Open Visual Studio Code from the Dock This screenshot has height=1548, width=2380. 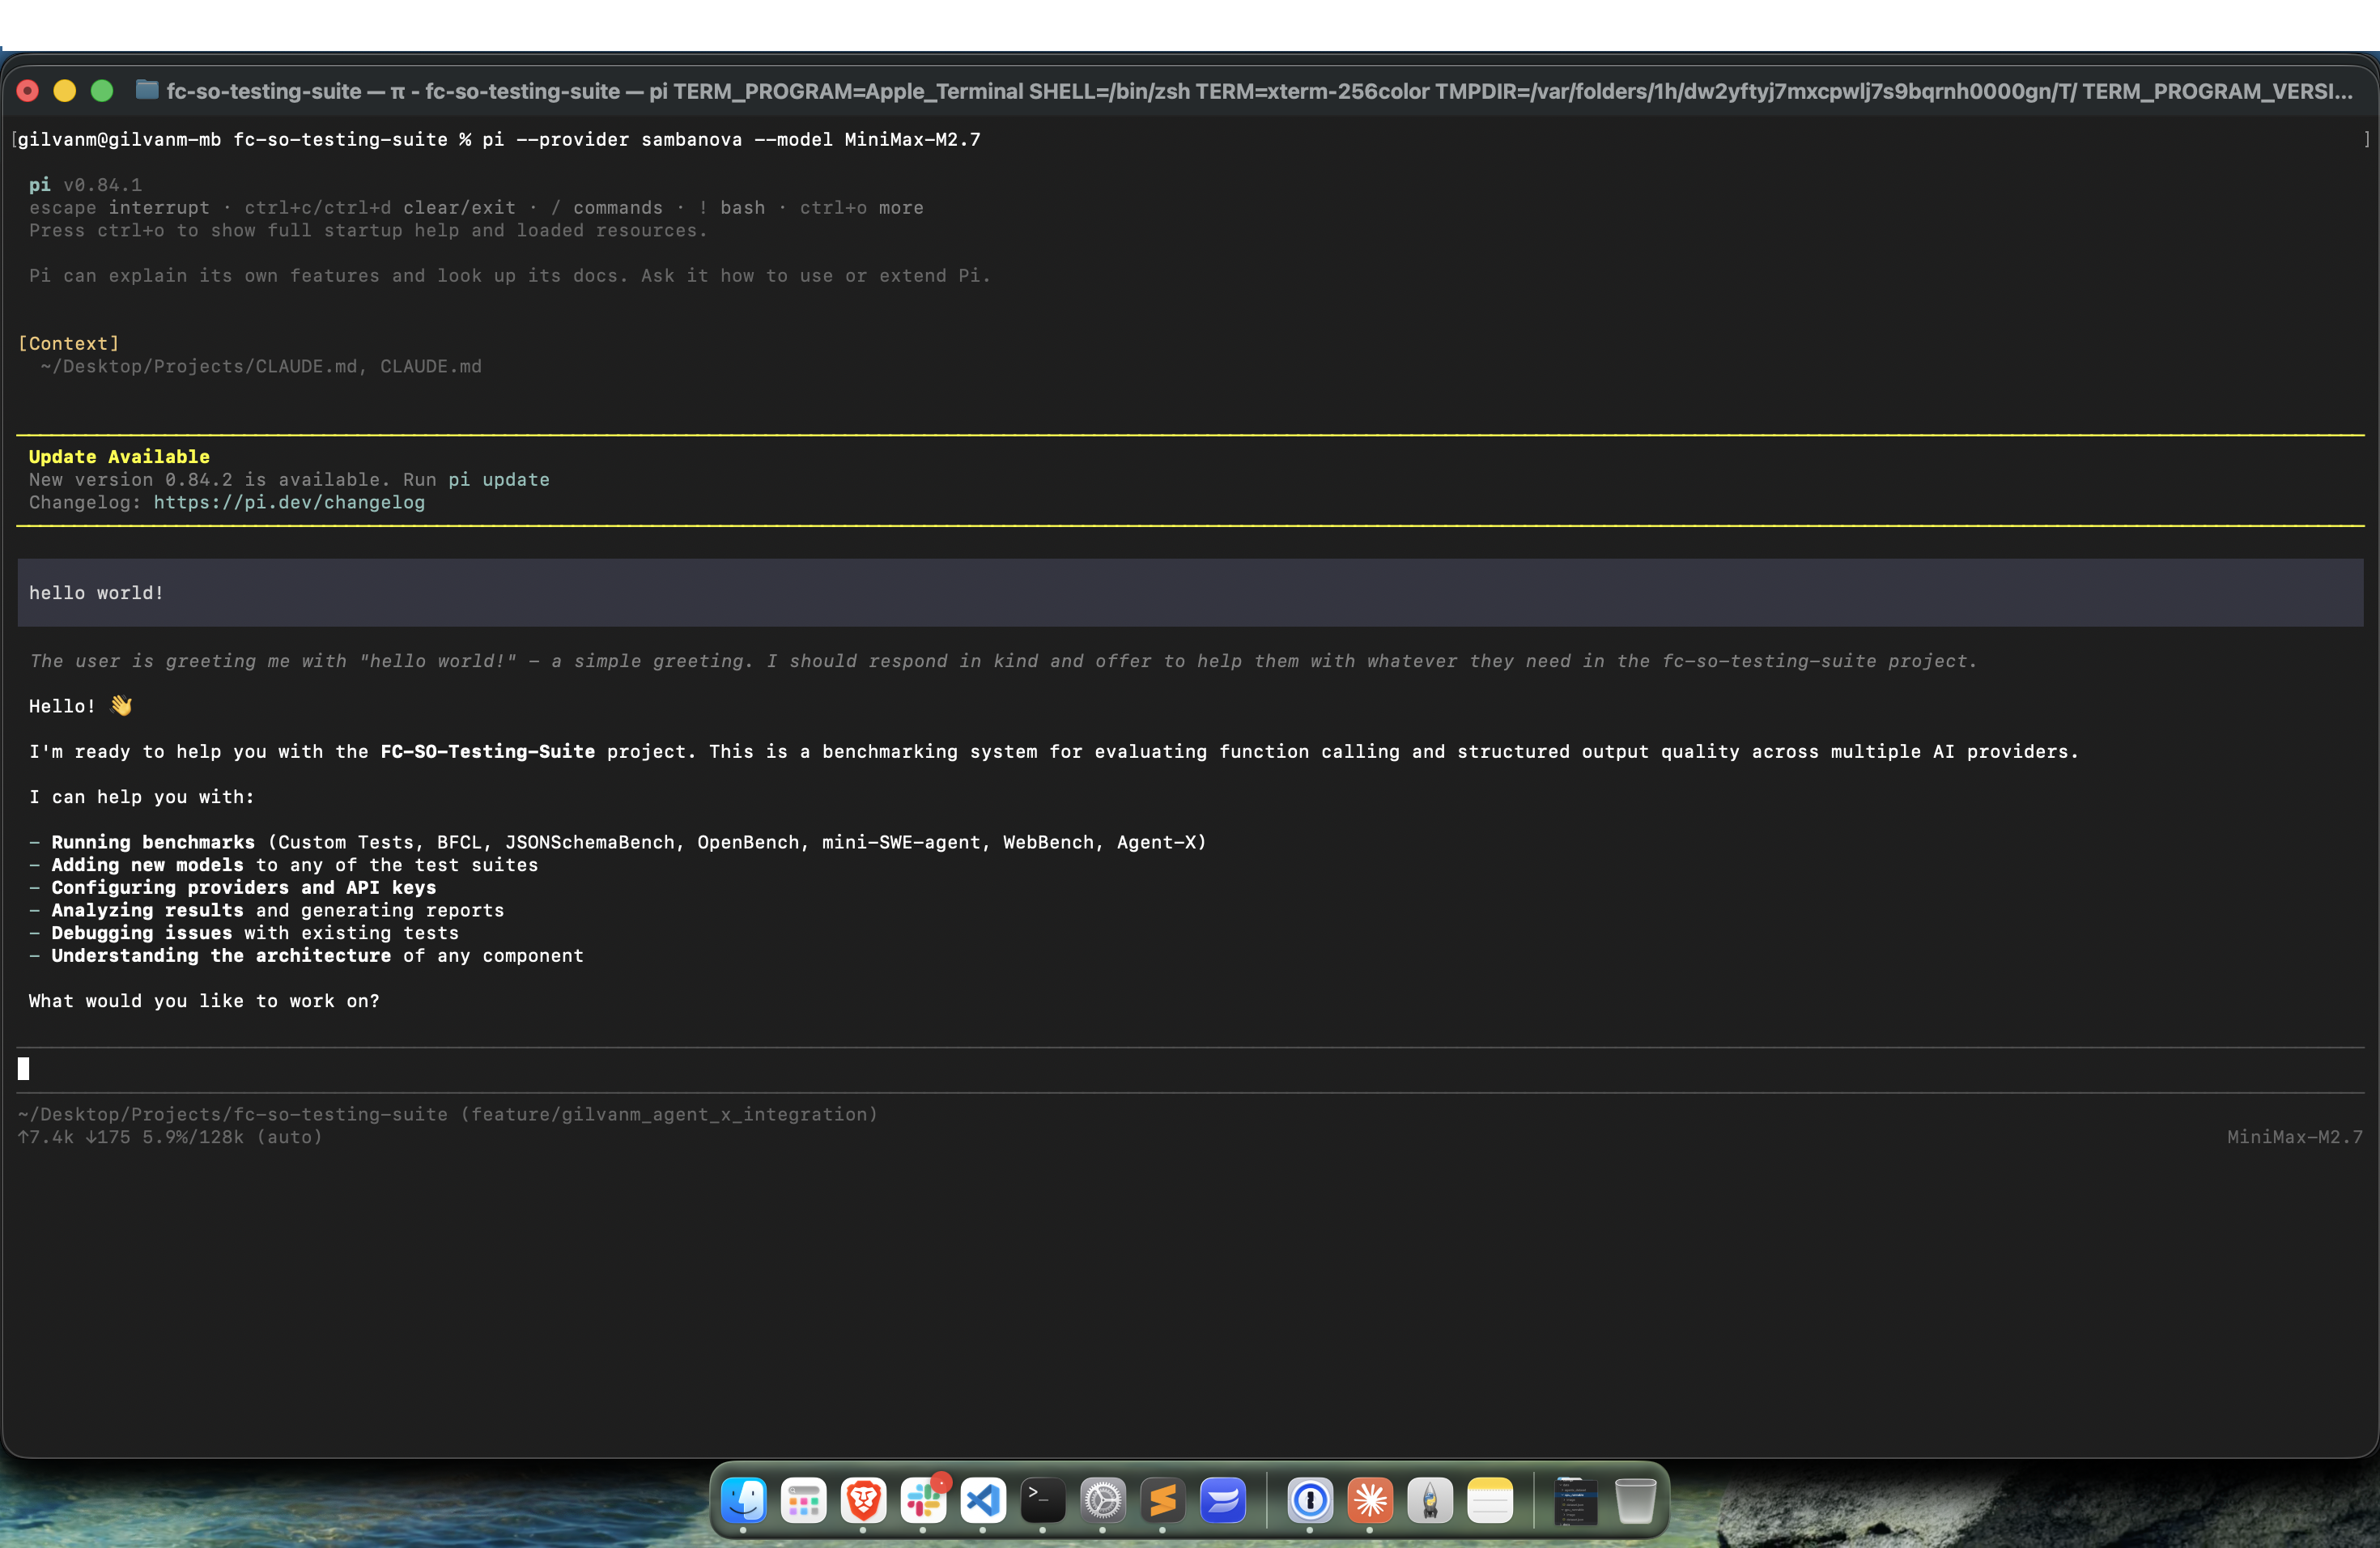click(x=983, y=1500)
